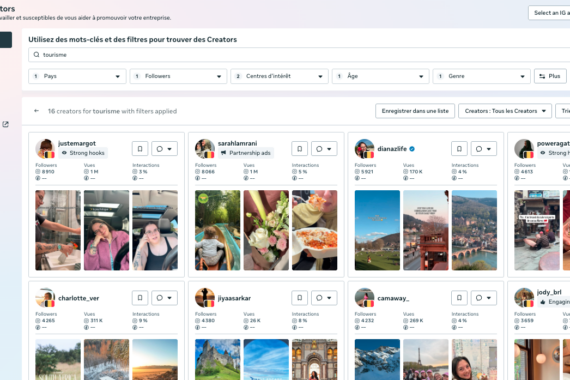Open the sarahlamrani profile name link
Image resolution: width=570 pixels, height=380 pixels.
click(x=237, y=143)
